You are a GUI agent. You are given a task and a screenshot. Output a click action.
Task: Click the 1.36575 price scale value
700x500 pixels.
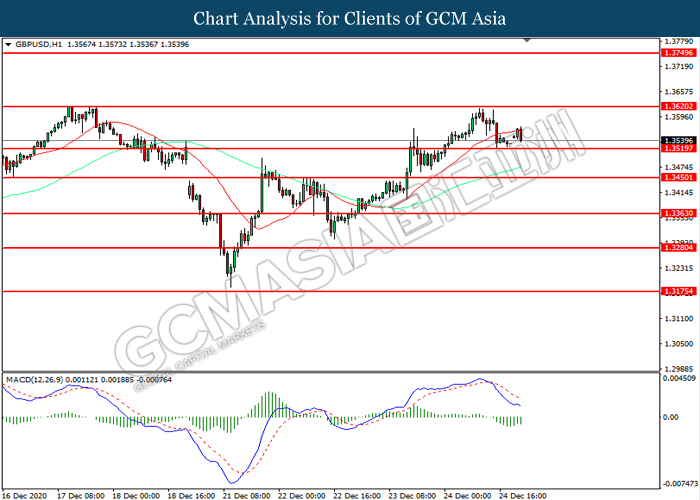point(679,92)
